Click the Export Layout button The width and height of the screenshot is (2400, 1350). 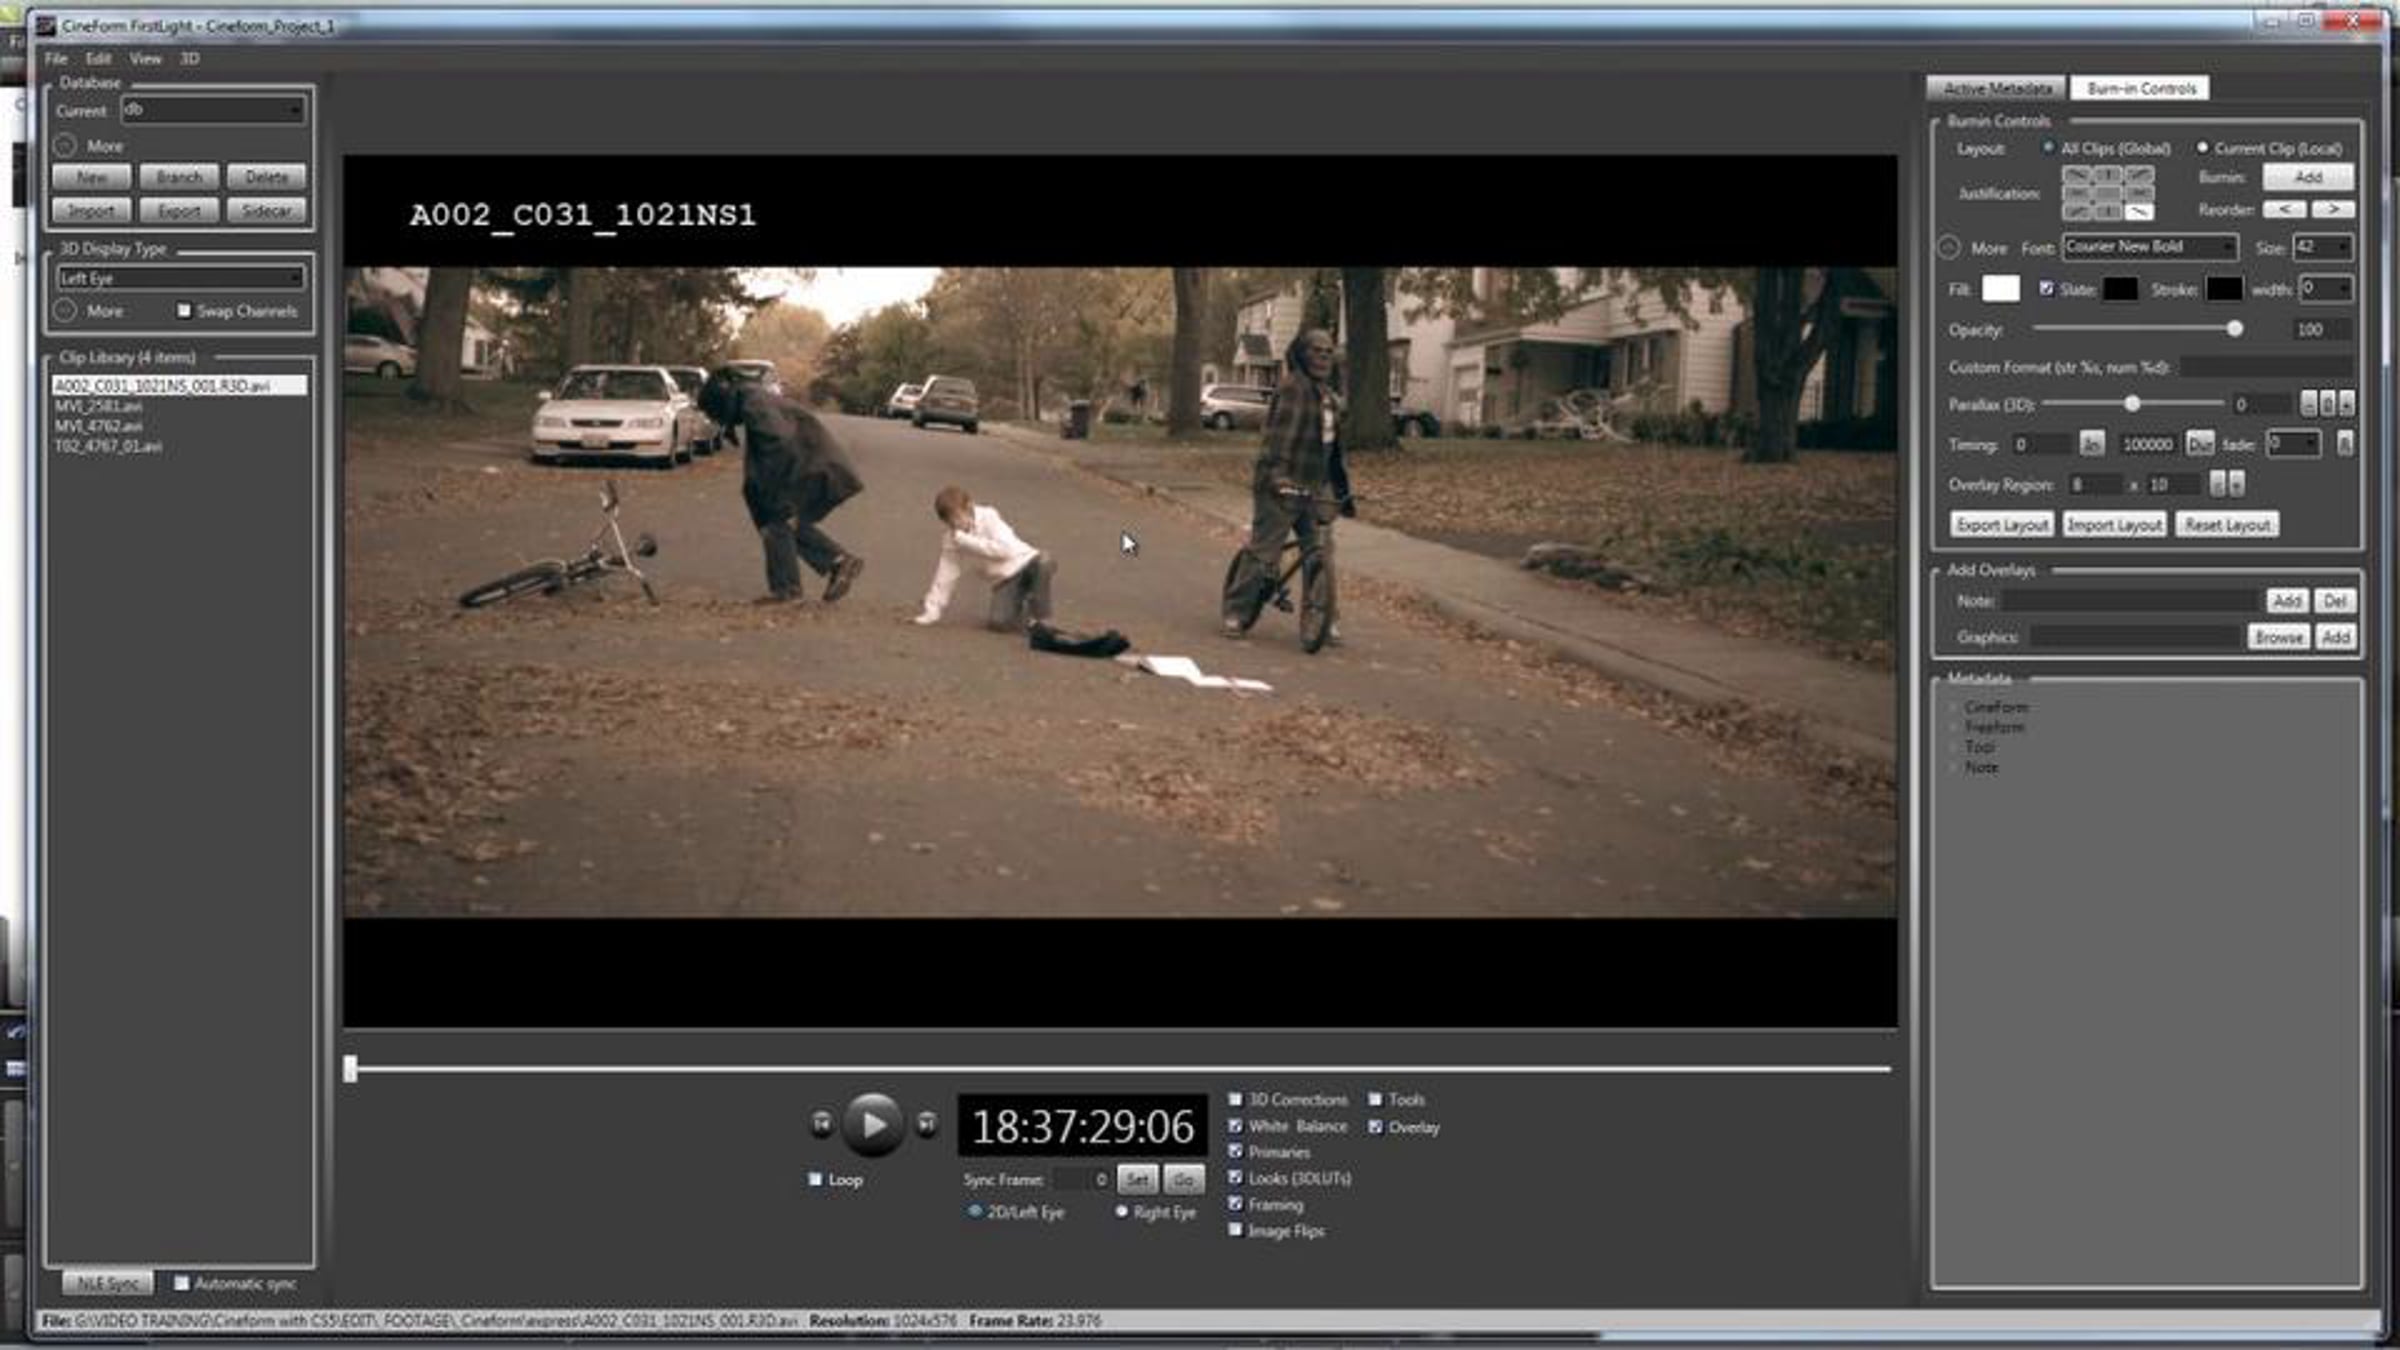(2002, 524)
